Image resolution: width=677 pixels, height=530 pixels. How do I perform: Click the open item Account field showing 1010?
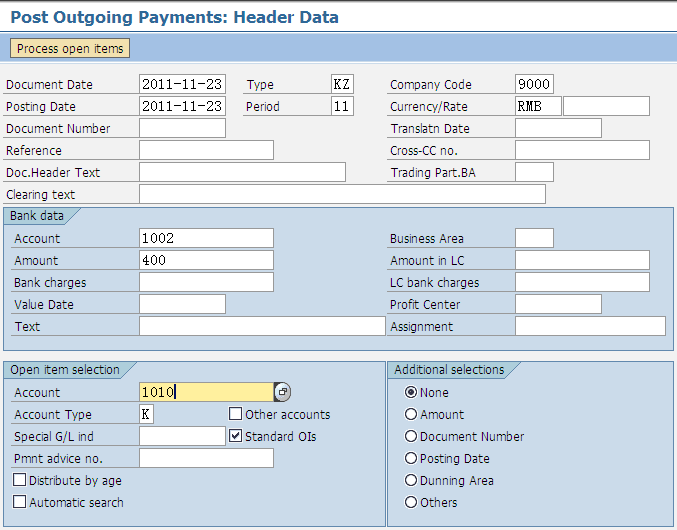click(206, 392)
